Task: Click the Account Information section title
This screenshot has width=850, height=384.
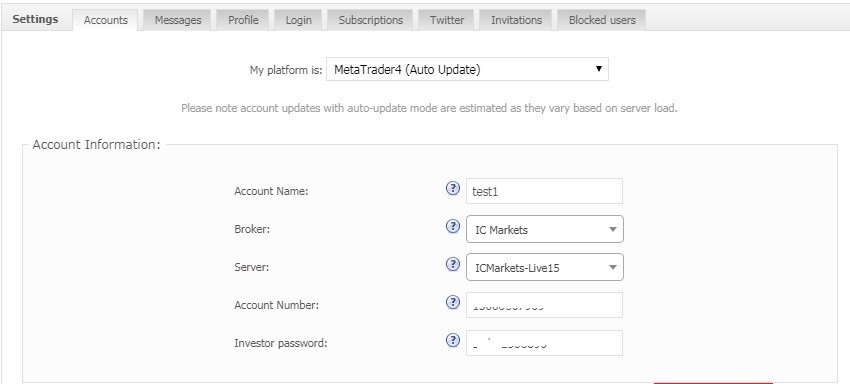Action: point(96,145)
